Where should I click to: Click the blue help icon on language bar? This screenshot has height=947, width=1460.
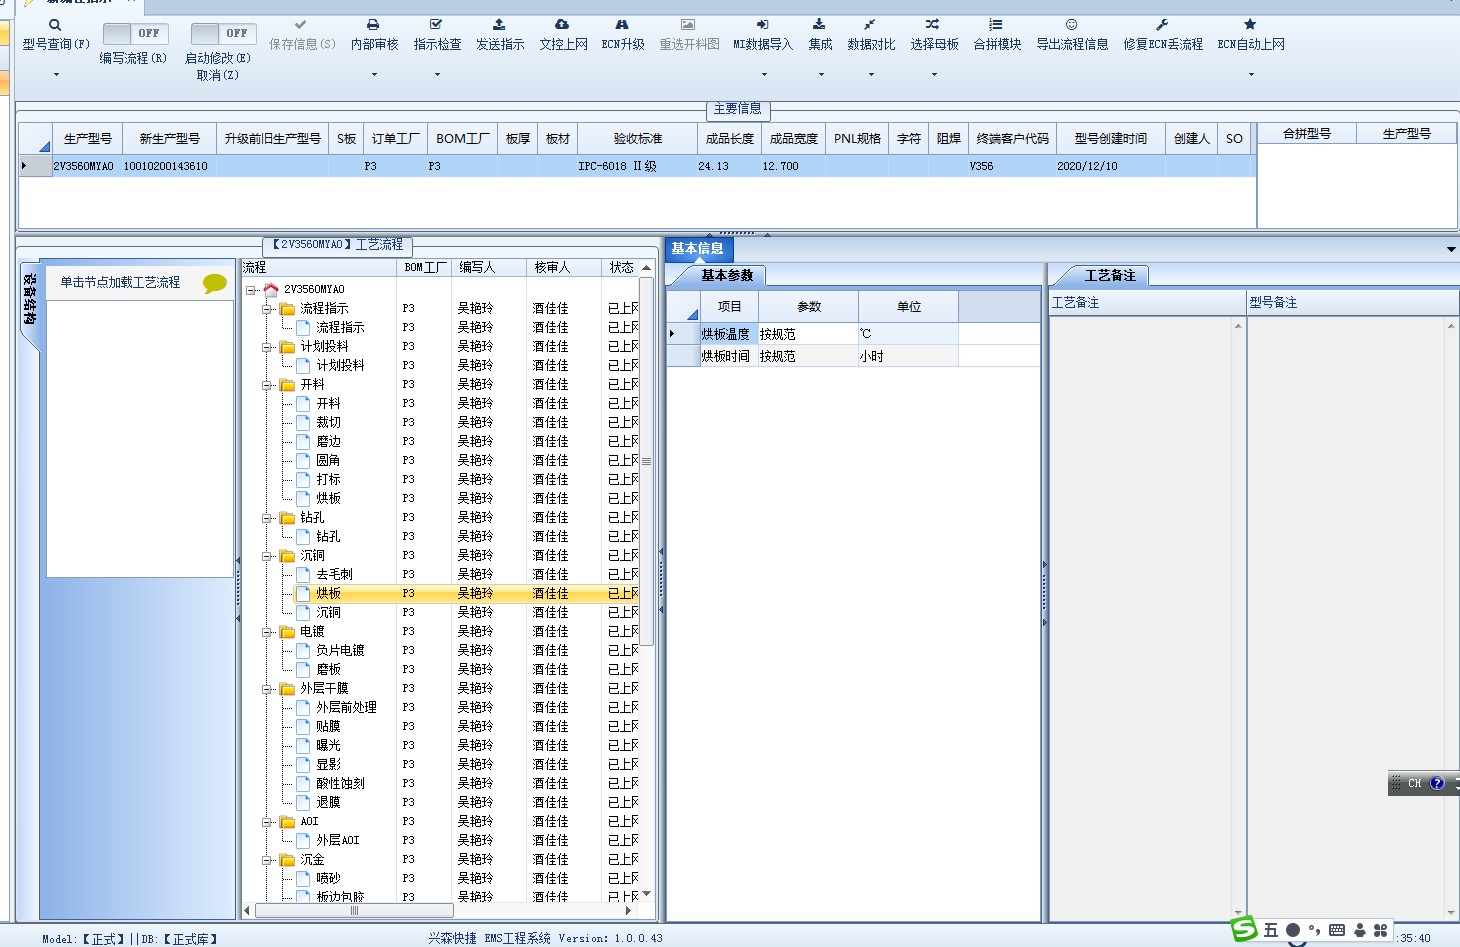tap(1437, 784)
